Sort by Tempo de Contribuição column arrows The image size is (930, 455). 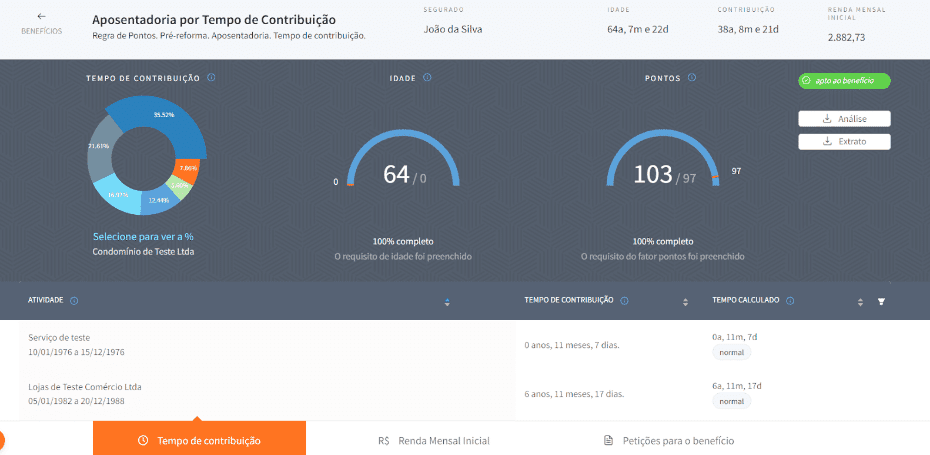coord(685,301)
